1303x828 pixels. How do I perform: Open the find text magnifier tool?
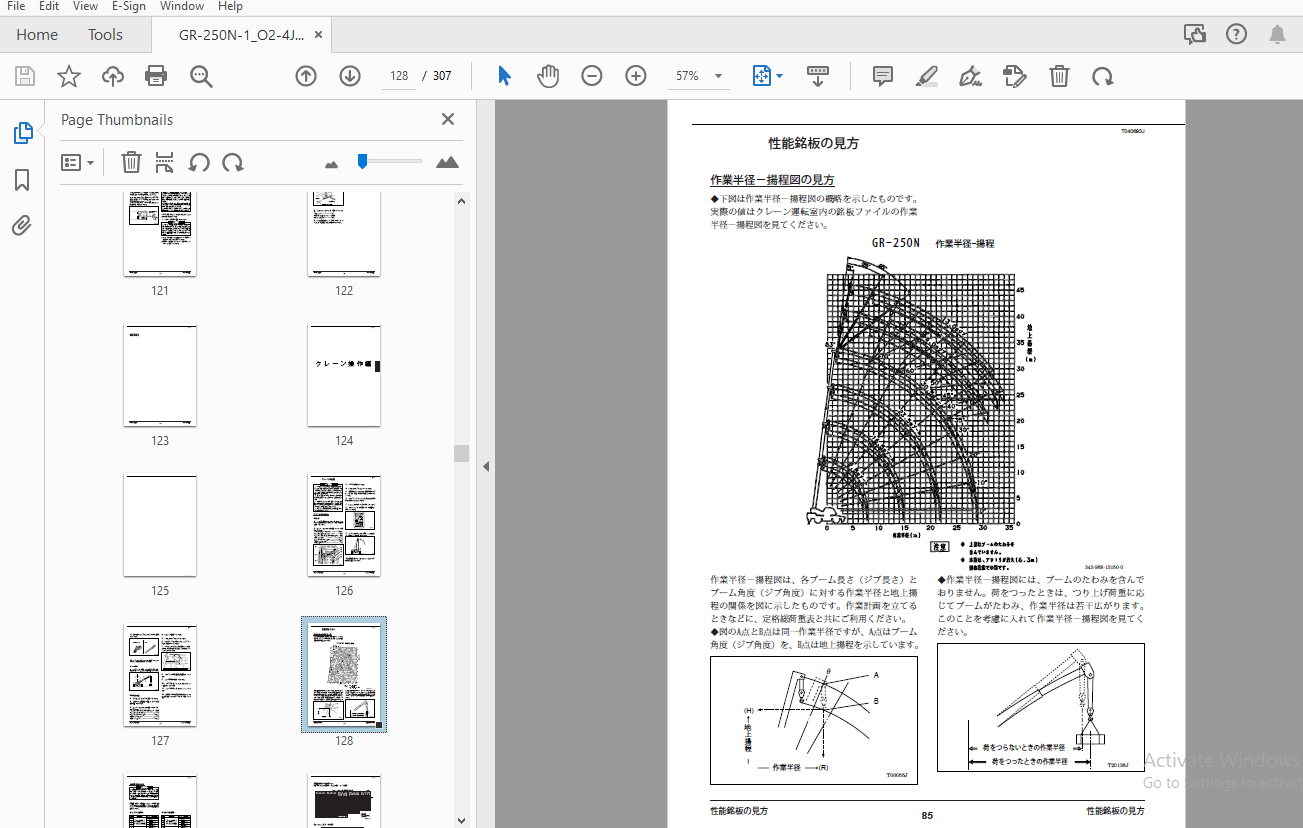(x=202, y=76)
